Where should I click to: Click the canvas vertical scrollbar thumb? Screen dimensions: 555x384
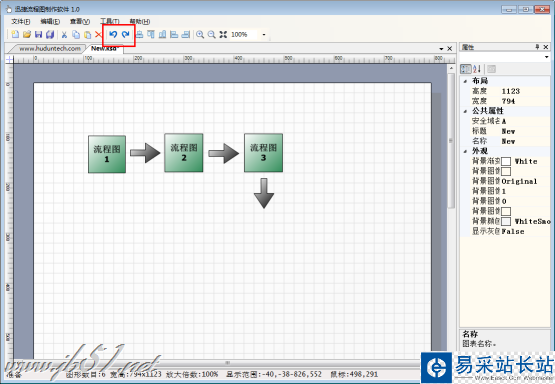point(451,141)
